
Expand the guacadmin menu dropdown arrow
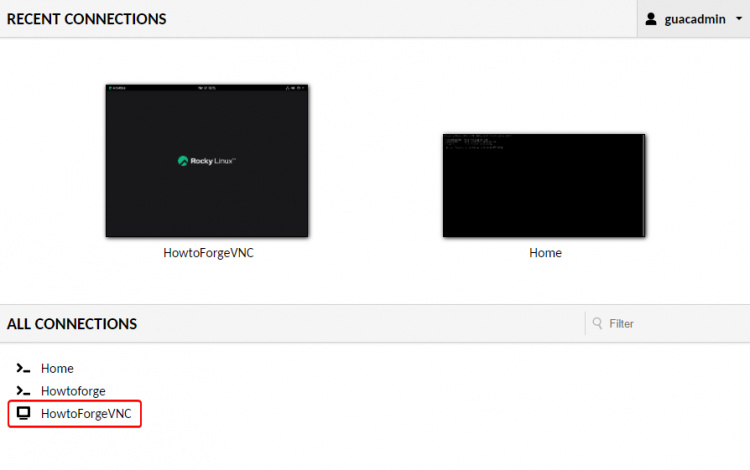click(739, 19)
